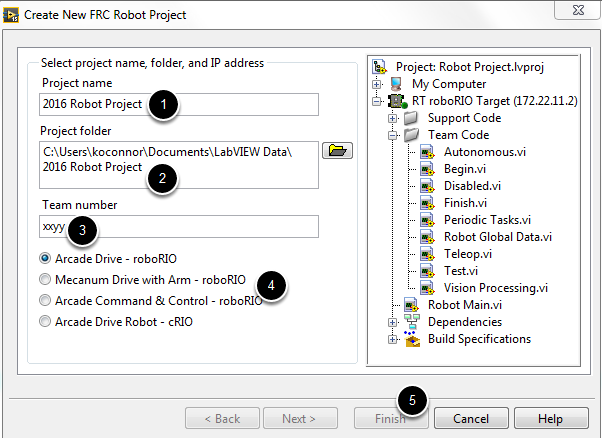The height and width of the screenshot is (438, 602).
Task: Collapse the Team Code folder node
Action: pos(392,135)
